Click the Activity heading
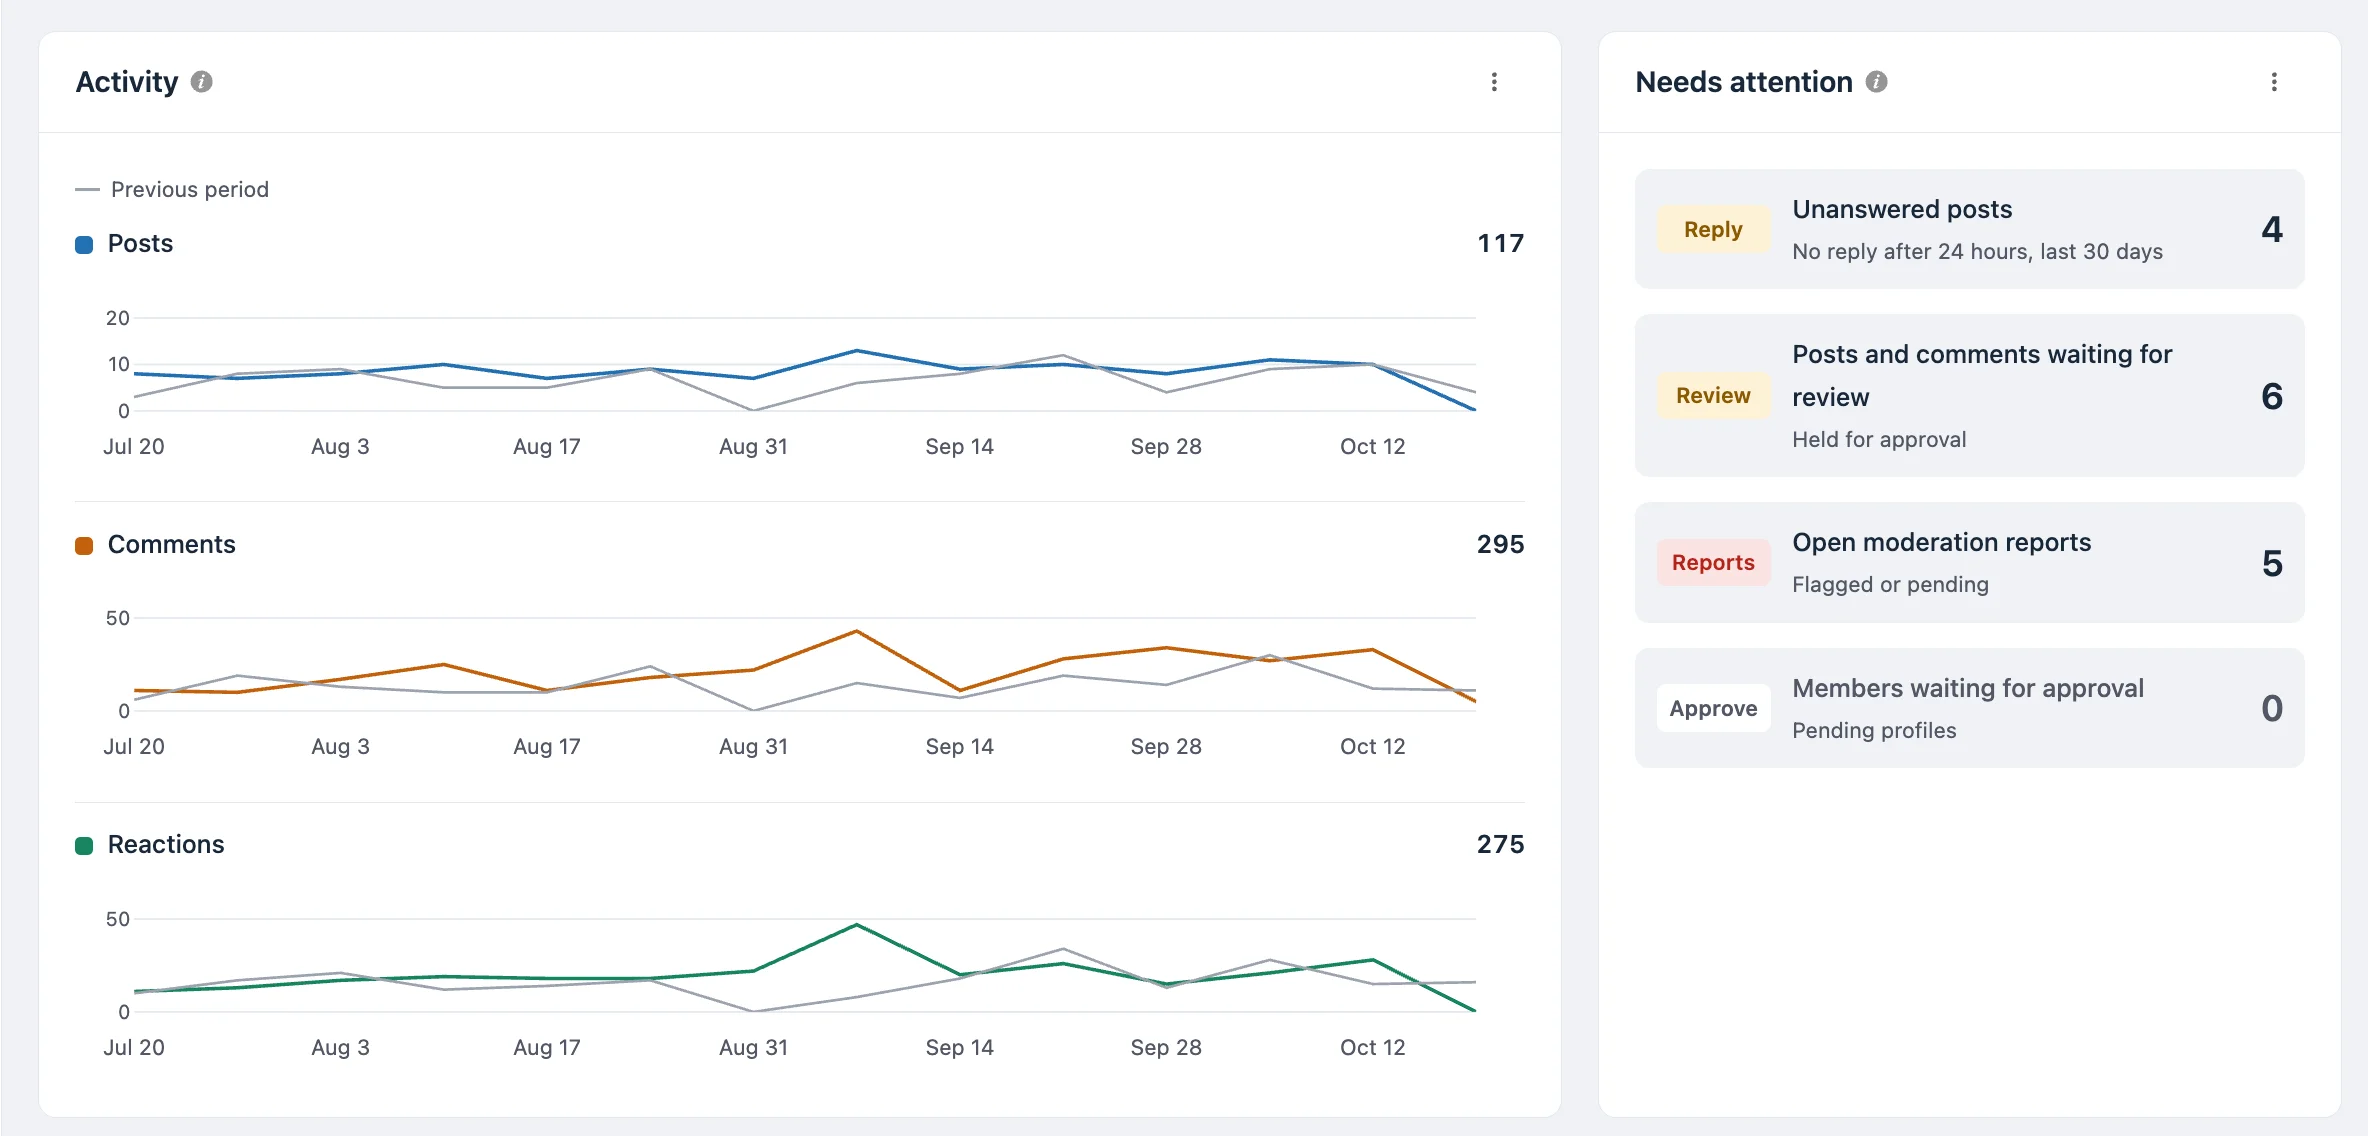 [127, 82]
